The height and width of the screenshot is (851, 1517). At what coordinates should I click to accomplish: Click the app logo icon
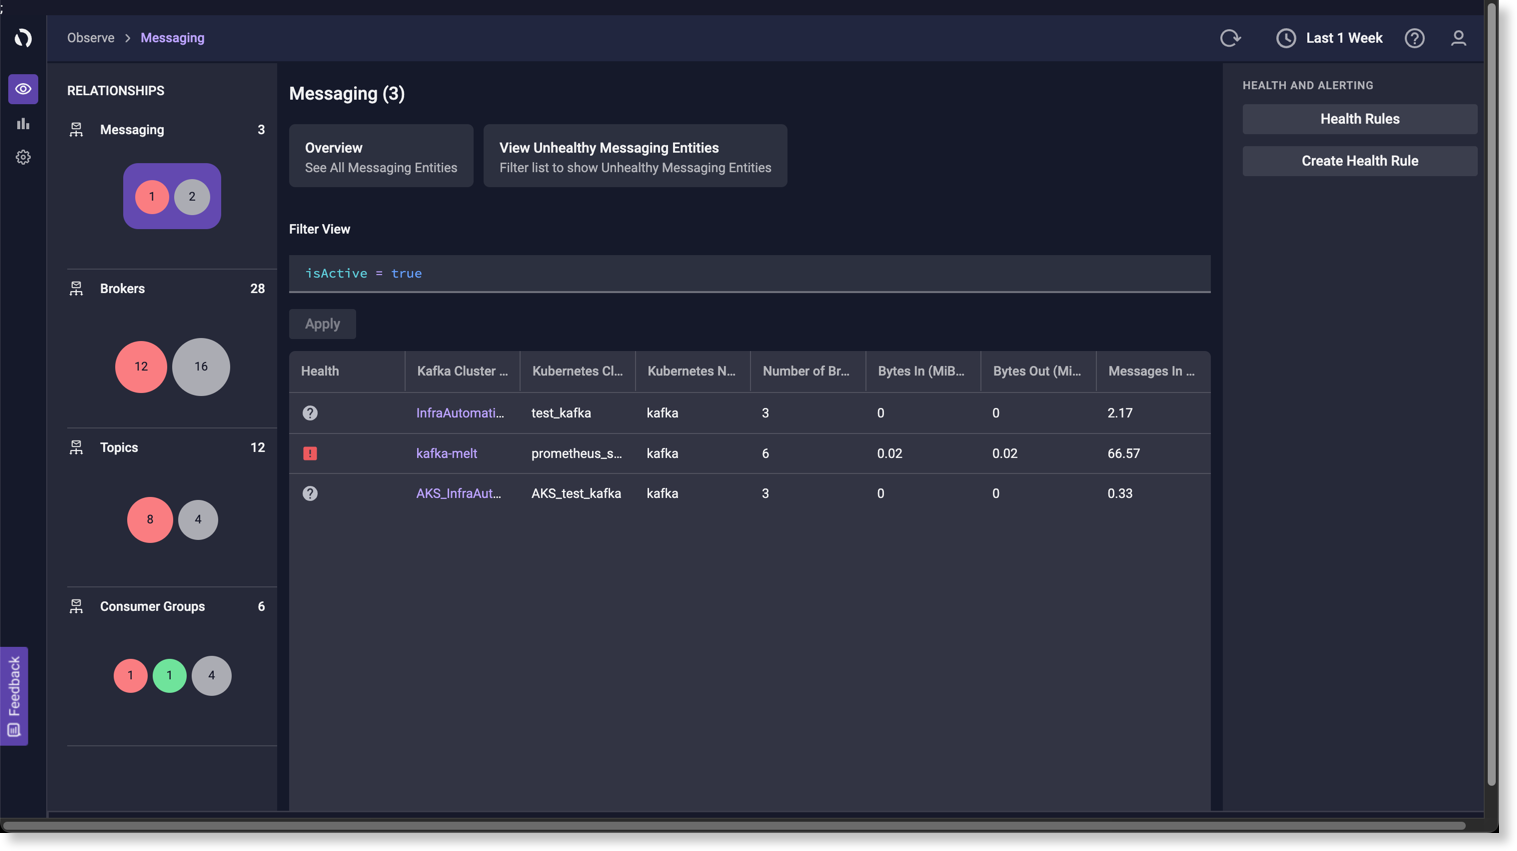click(23, 38)
